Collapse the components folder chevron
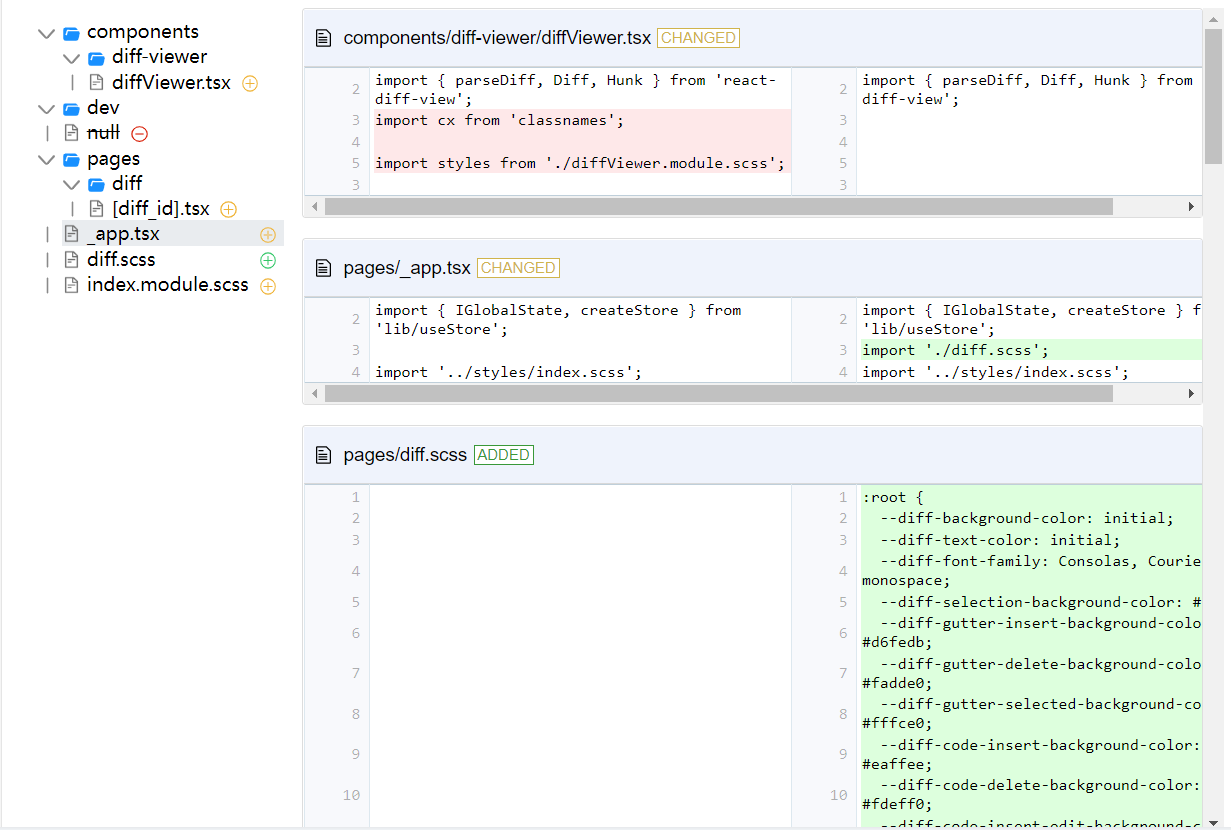Viewport: 1231px width, 830px height. 46,33
